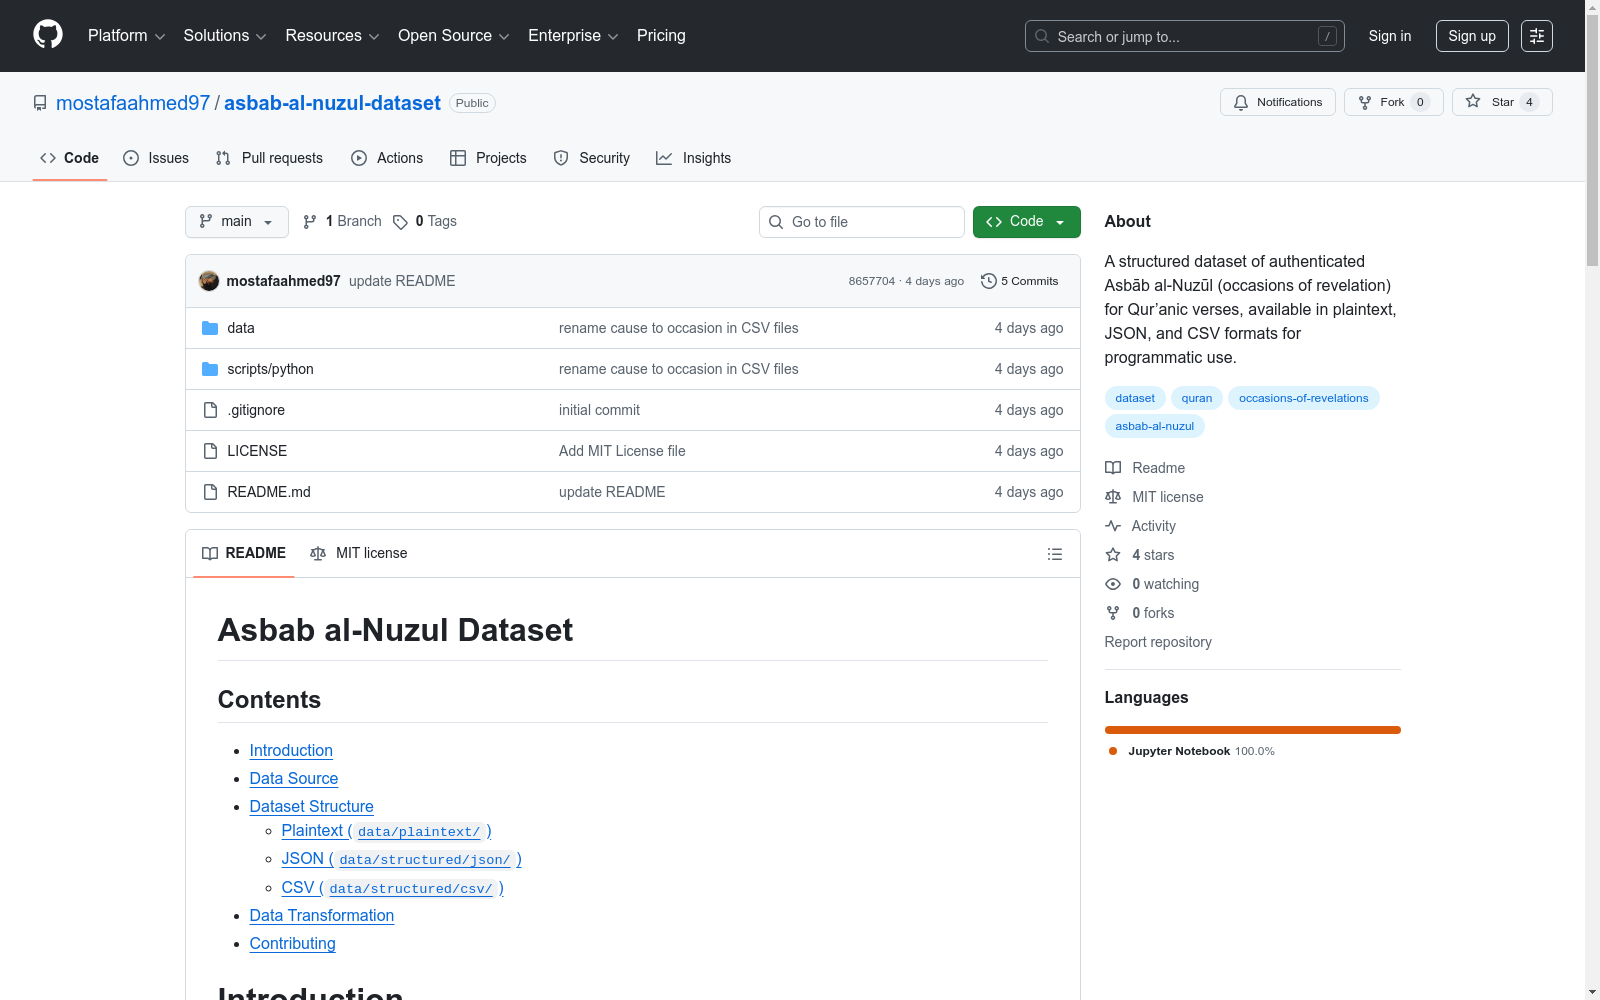This screenshot has width=1600, height=1000.
Task: Click the eye icon beside 0 watching
Action: (x=1113, y=584)
